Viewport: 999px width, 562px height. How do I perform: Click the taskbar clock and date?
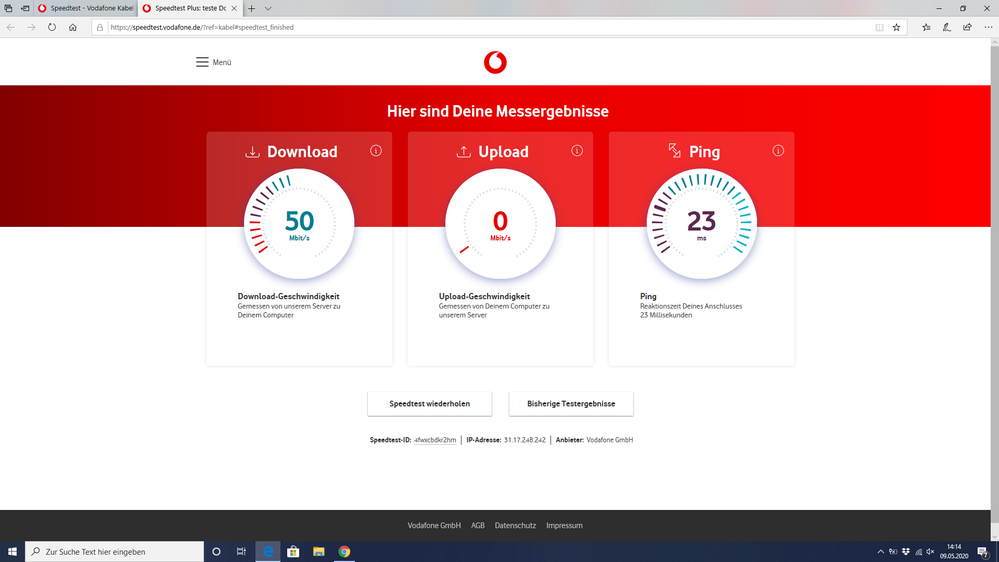(x=954, y=552)
